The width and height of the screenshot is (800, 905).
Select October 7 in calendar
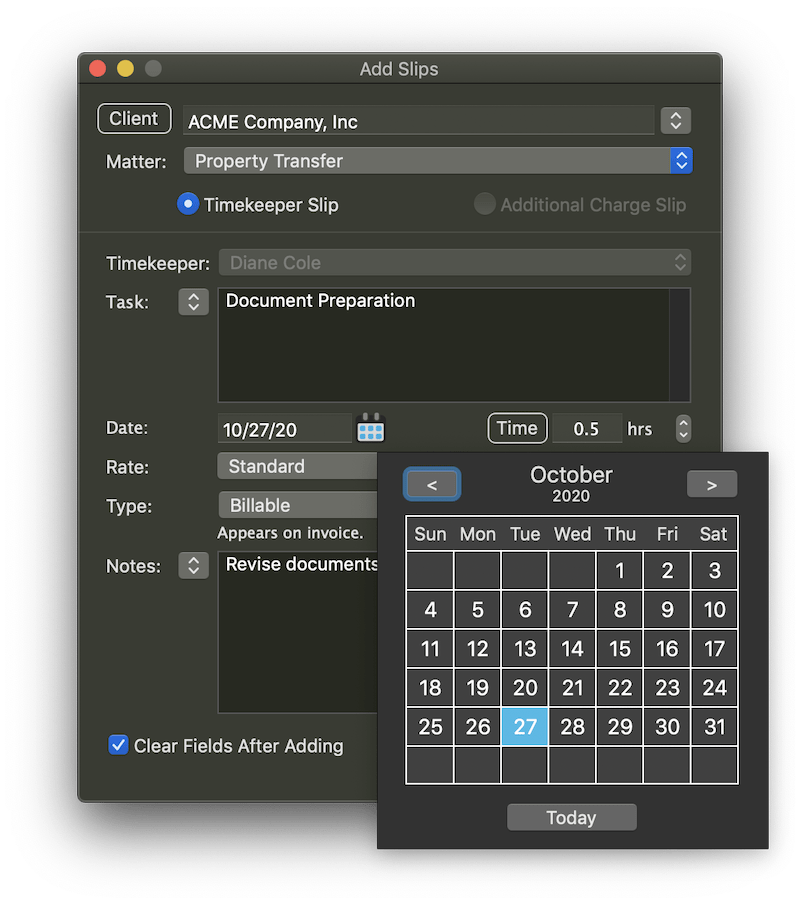pos(572,609)
